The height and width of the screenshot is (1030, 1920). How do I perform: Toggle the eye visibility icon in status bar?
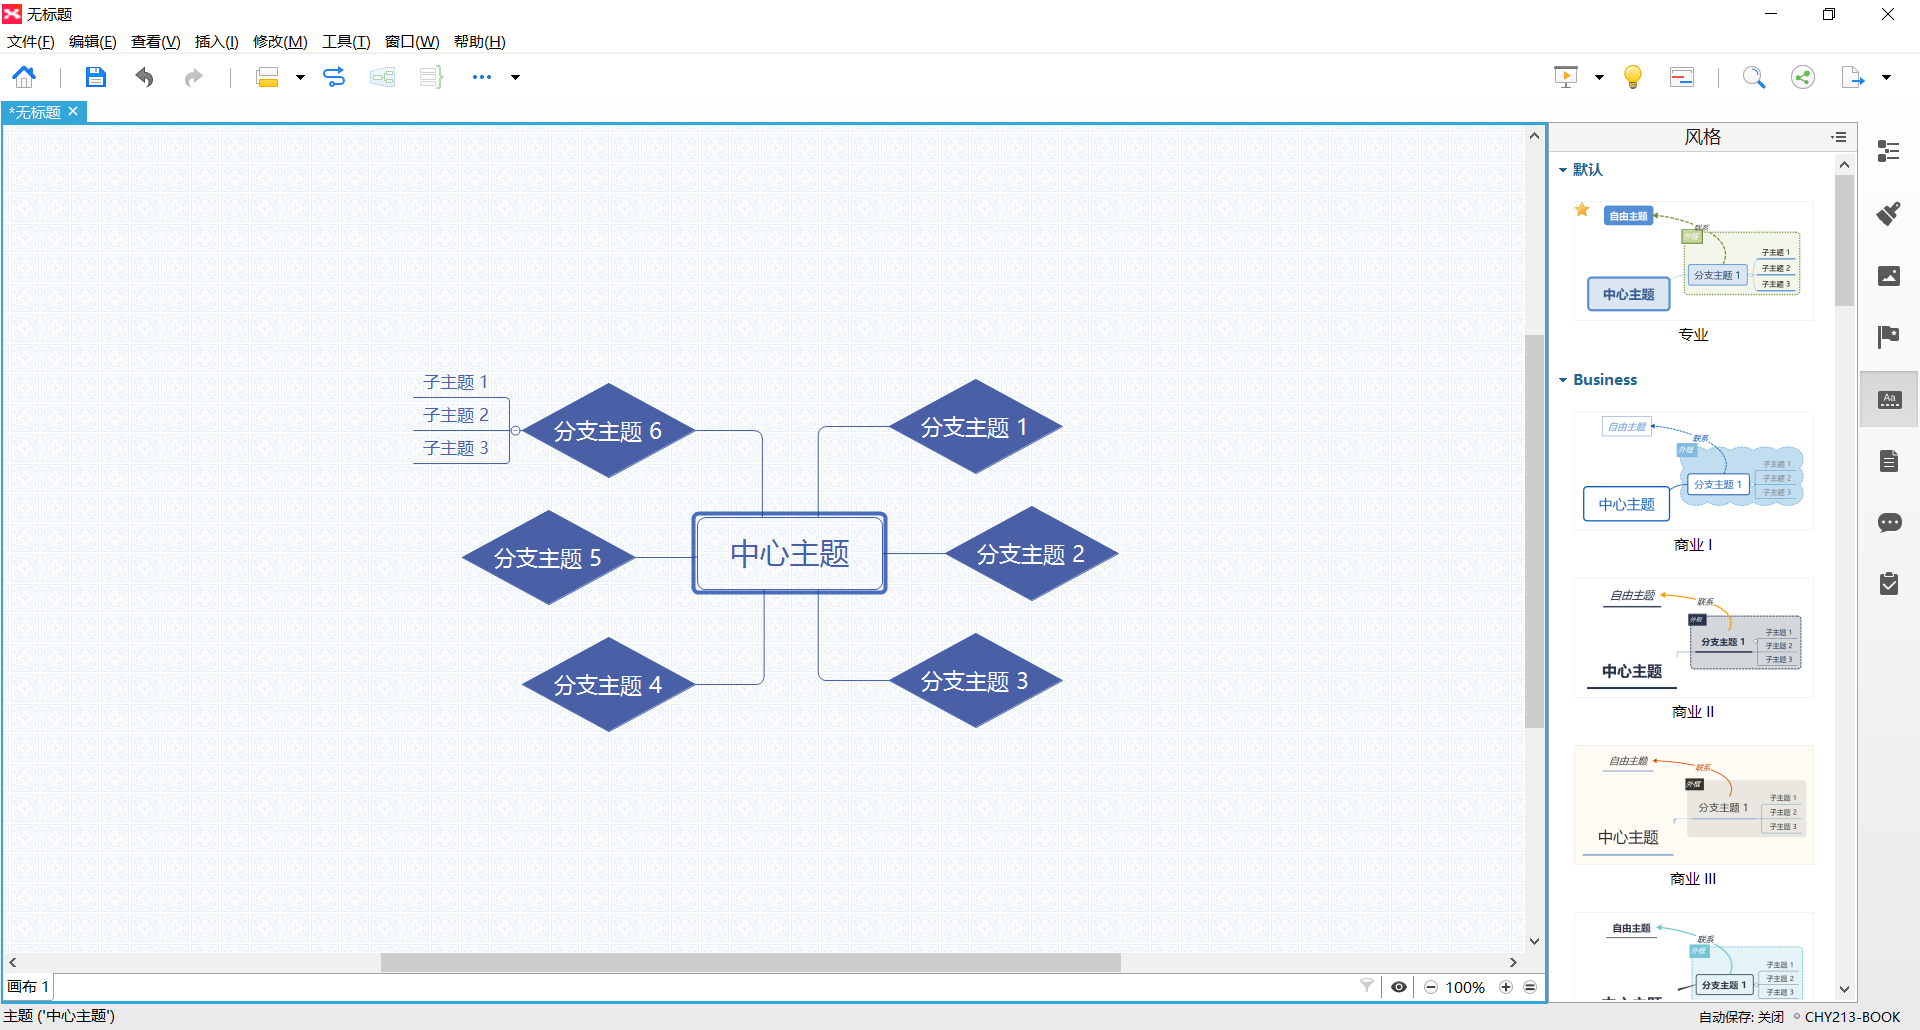pos(1399,987)
